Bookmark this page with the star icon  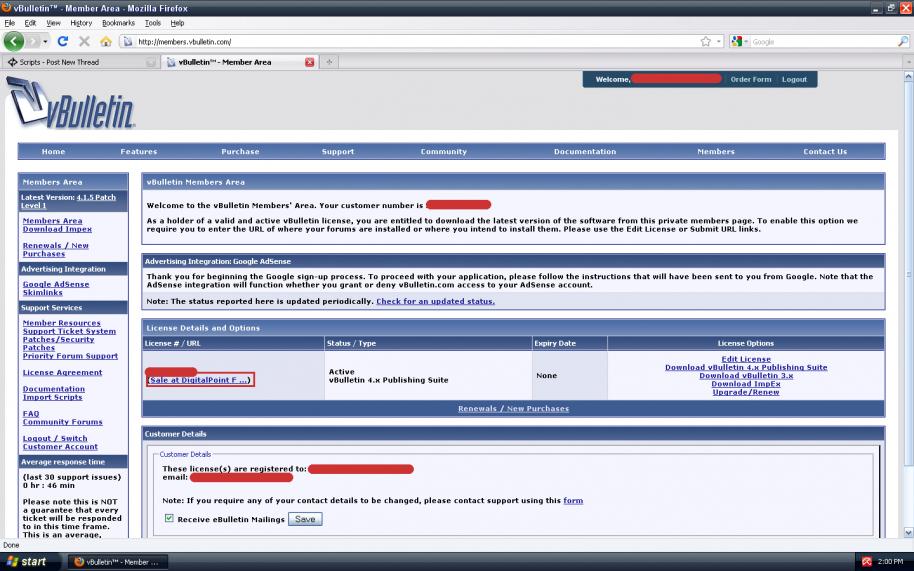705,41
